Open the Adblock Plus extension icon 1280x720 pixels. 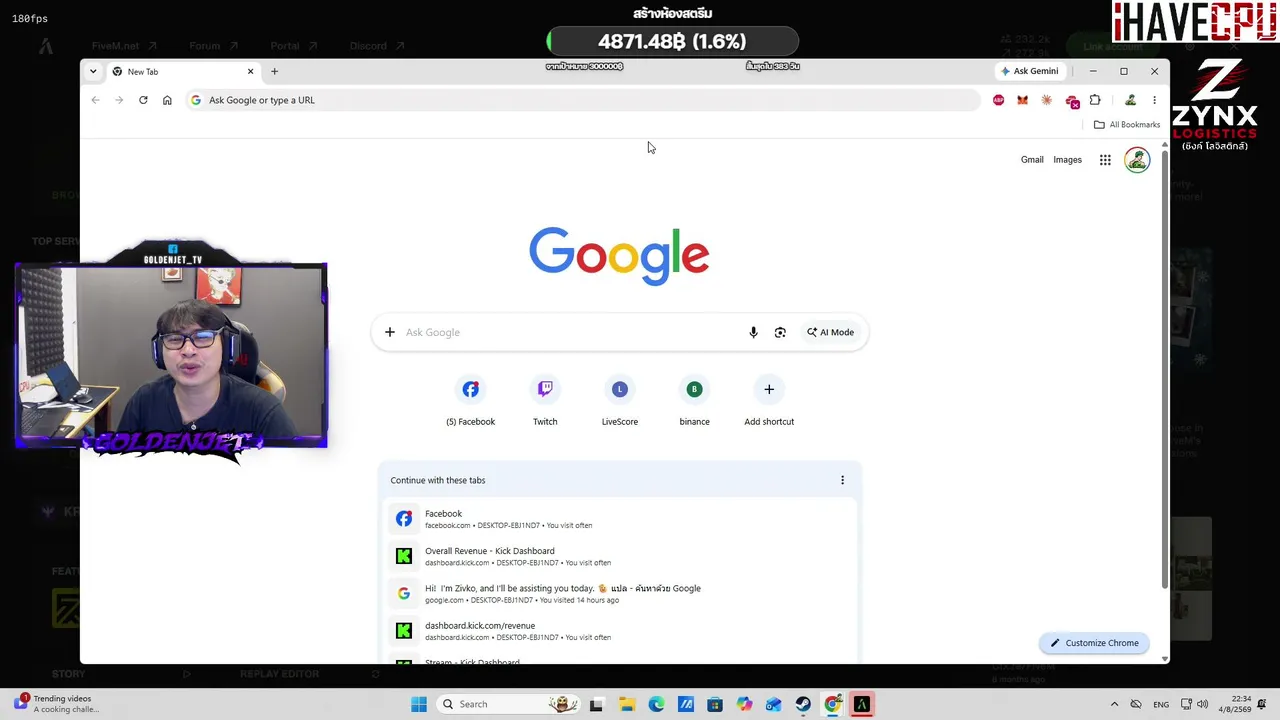coord(998,100)
